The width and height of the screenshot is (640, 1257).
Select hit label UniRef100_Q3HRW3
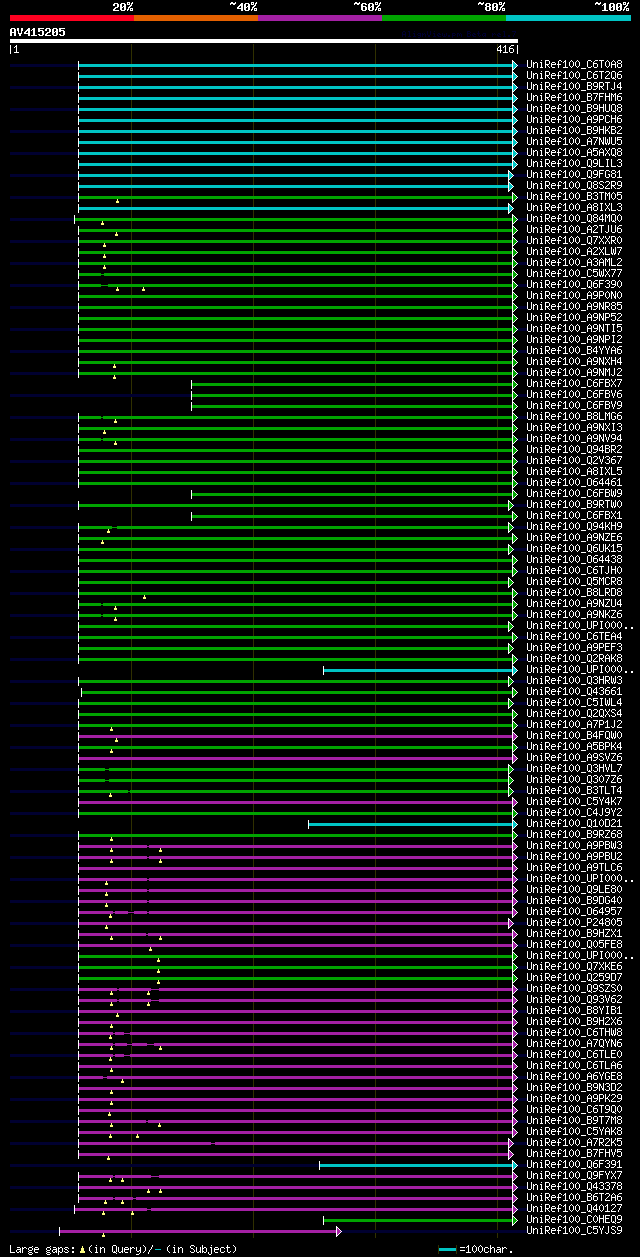[x=574, y=681]
